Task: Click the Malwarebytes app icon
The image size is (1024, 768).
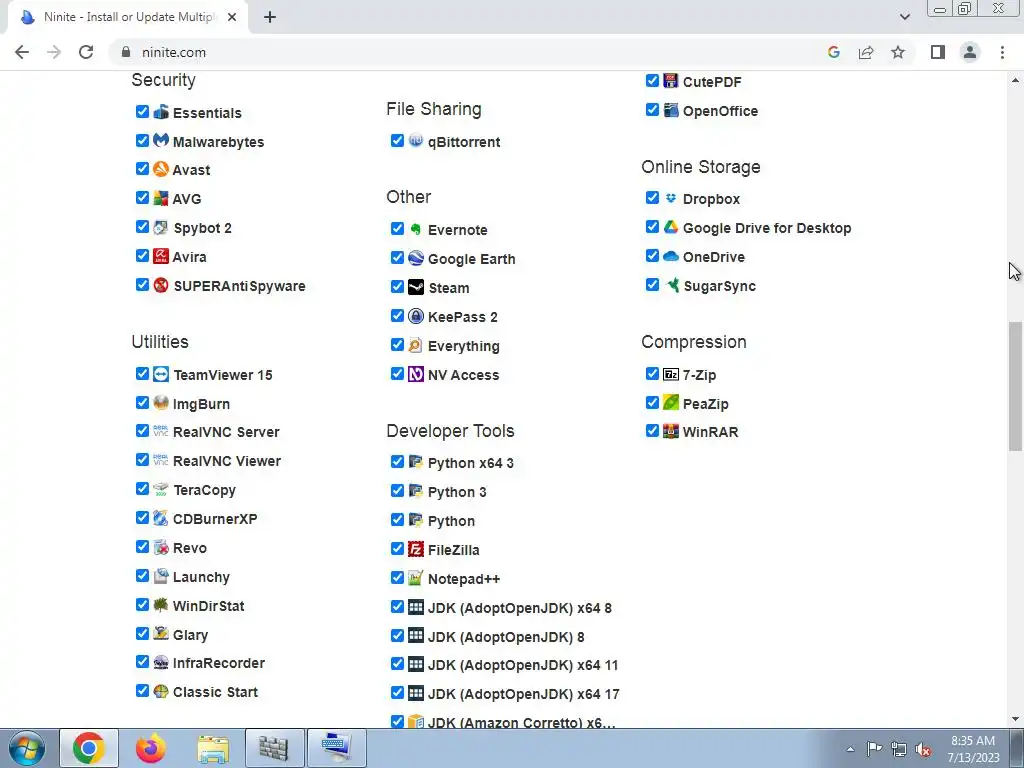Action: coord(161,140)
